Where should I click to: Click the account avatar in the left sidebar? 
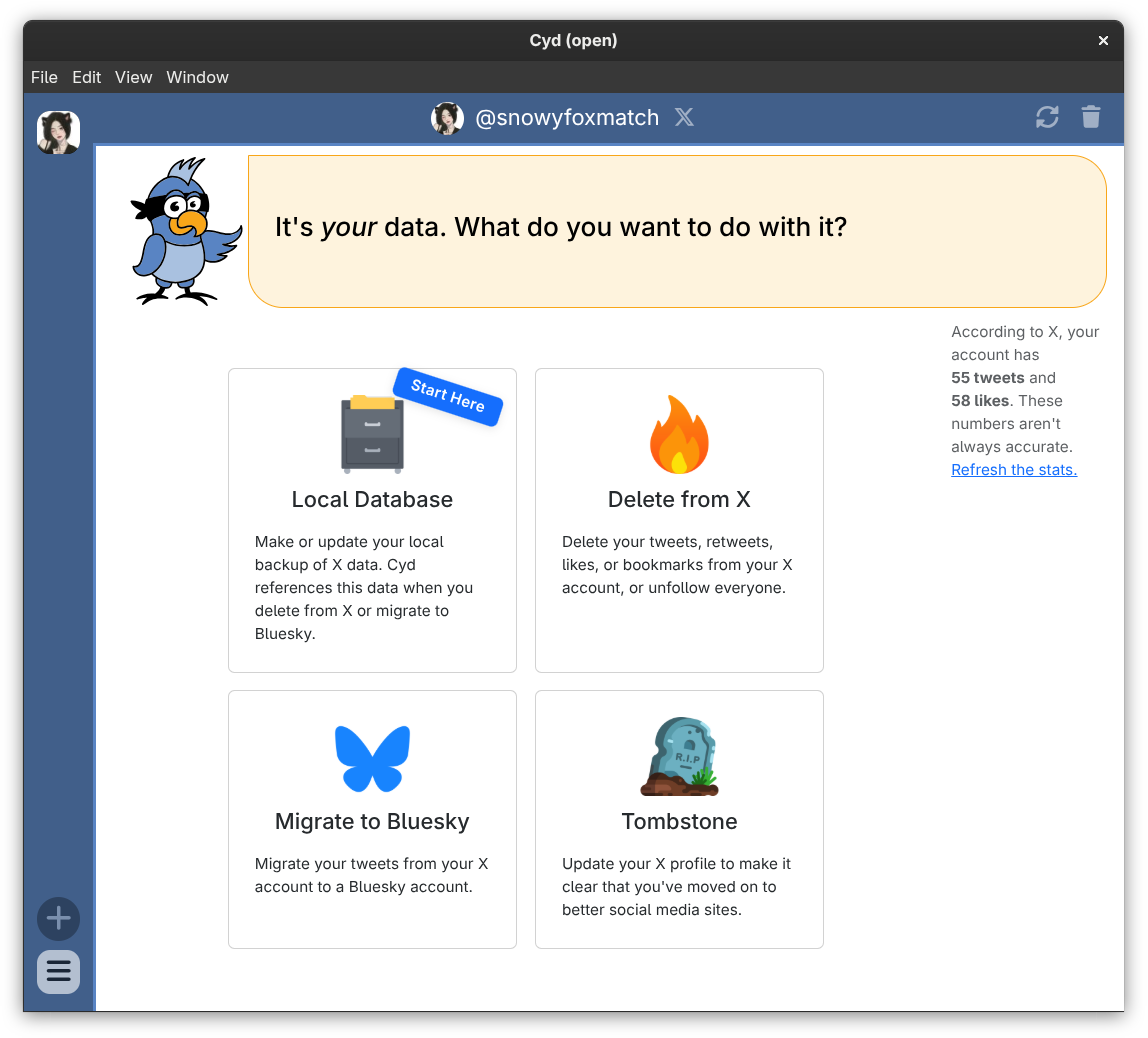pos(59,132)
